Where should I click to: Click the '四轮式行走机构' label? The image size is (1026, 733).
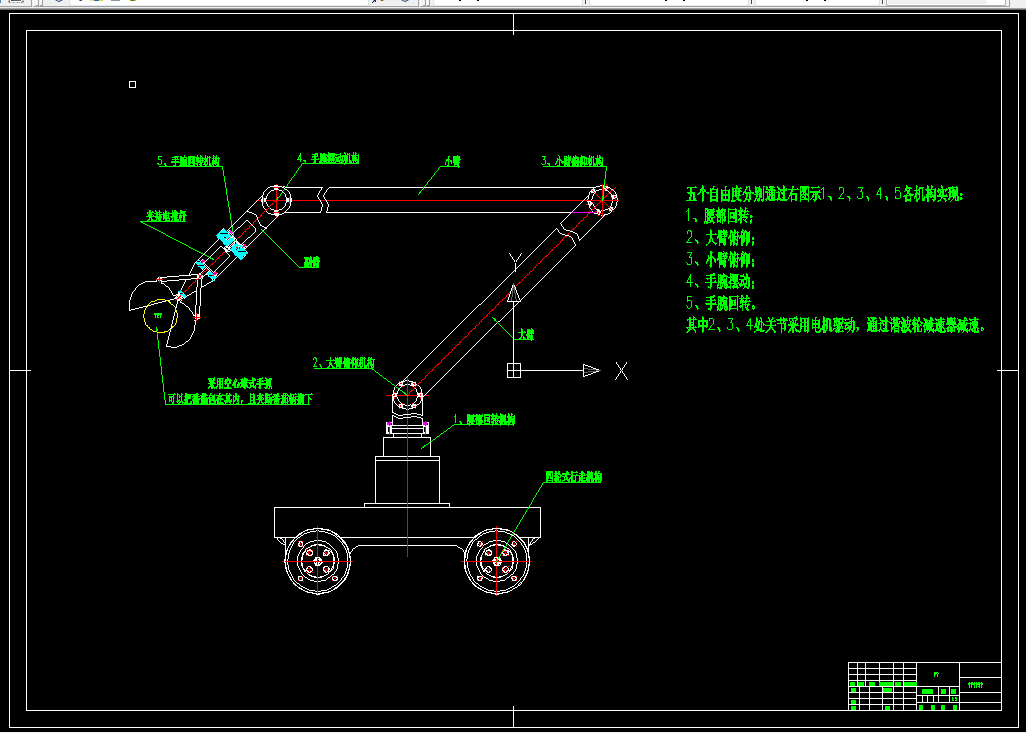coord(574,477)
